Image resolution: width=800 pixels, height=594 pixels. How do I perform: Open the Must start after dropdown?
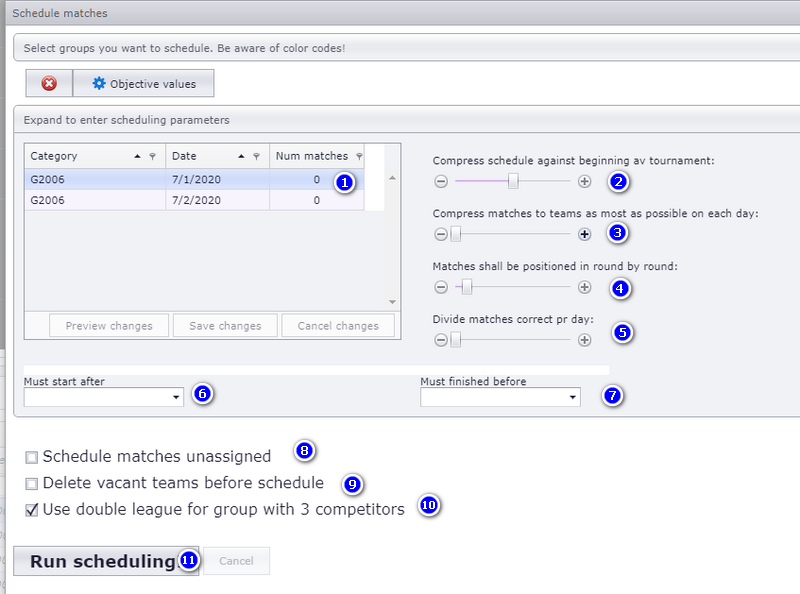point(176,397)
